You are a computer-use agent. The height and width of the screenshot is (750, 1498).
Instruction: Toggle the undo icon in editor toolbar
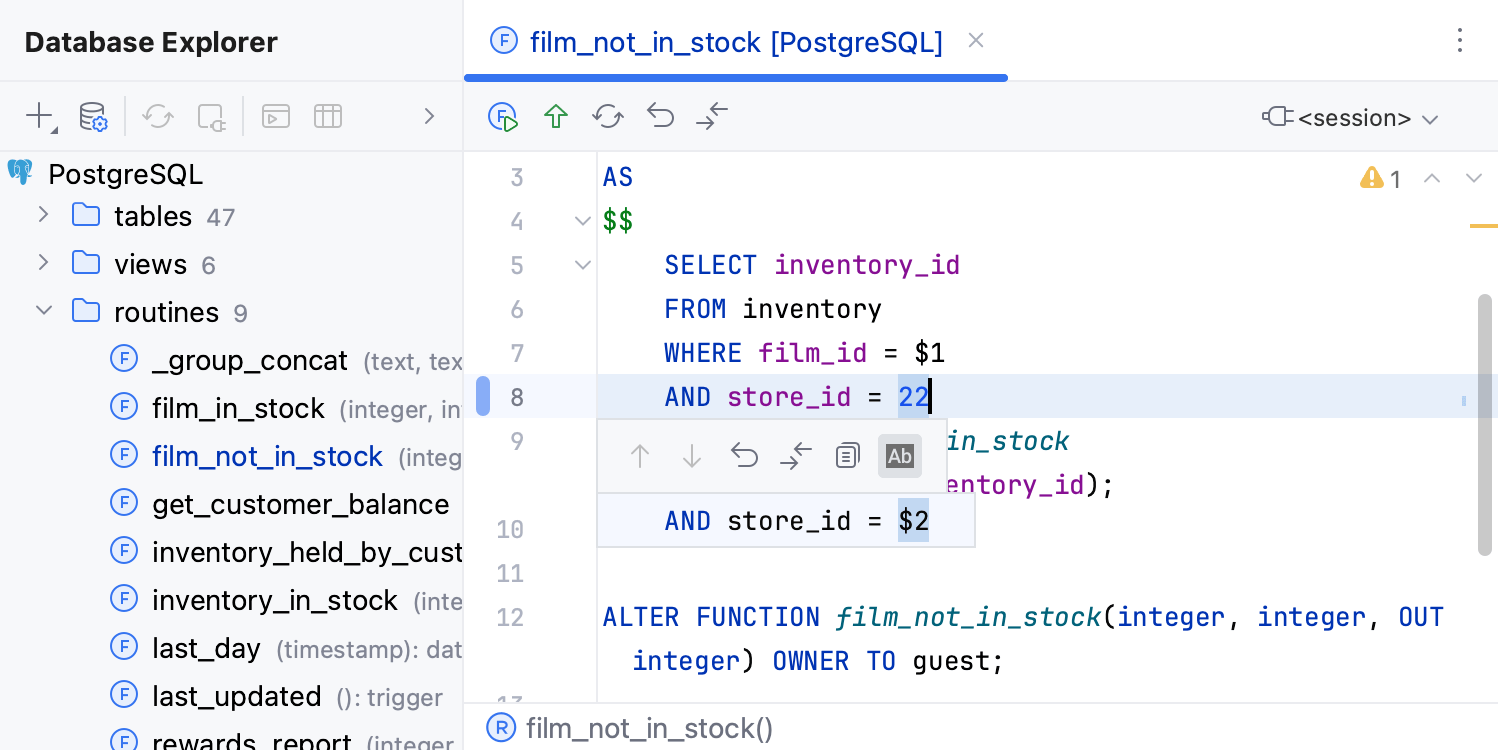coord(660,116)
